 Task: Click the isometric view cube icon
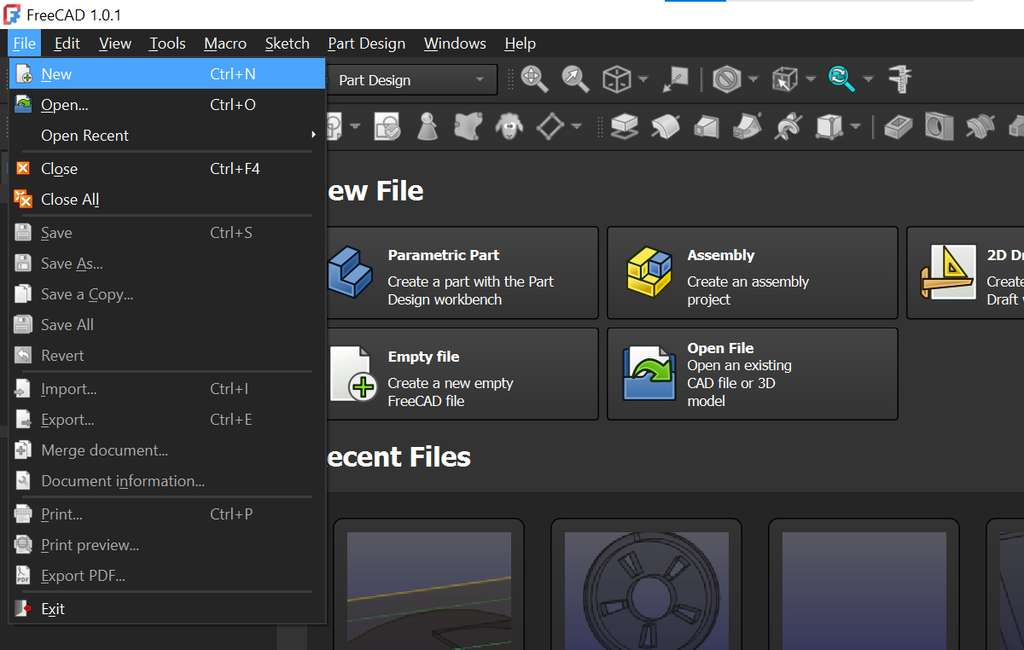click(616, 80)
